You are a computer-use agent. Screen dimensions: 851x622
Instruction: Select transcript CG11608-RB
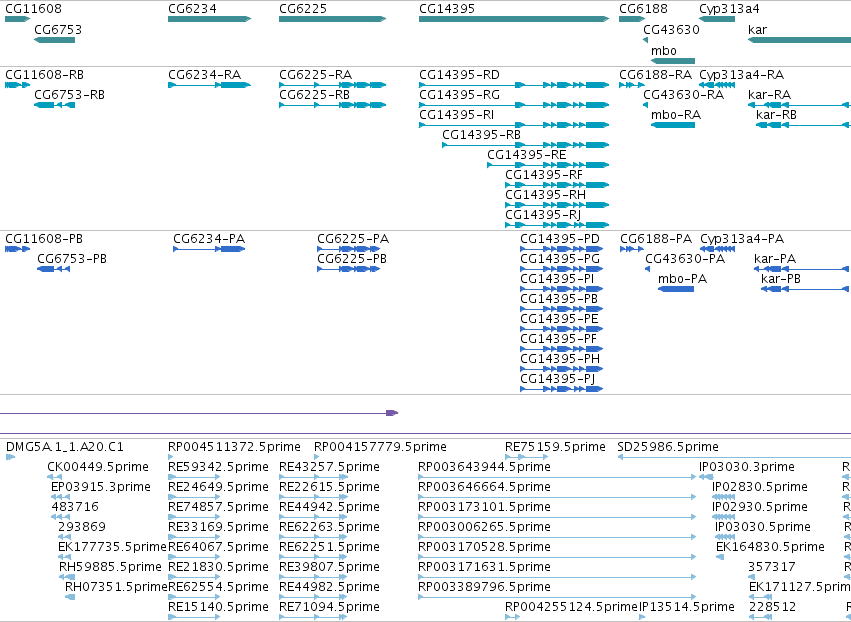44,74
